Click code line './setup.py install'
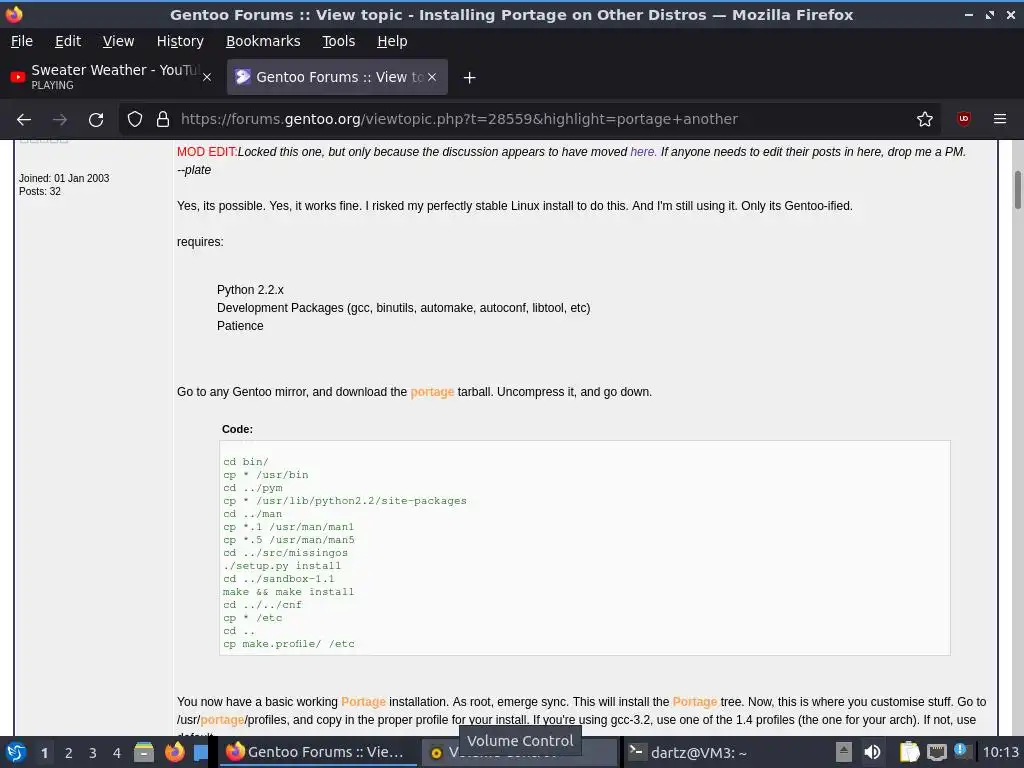 (281, 566)
